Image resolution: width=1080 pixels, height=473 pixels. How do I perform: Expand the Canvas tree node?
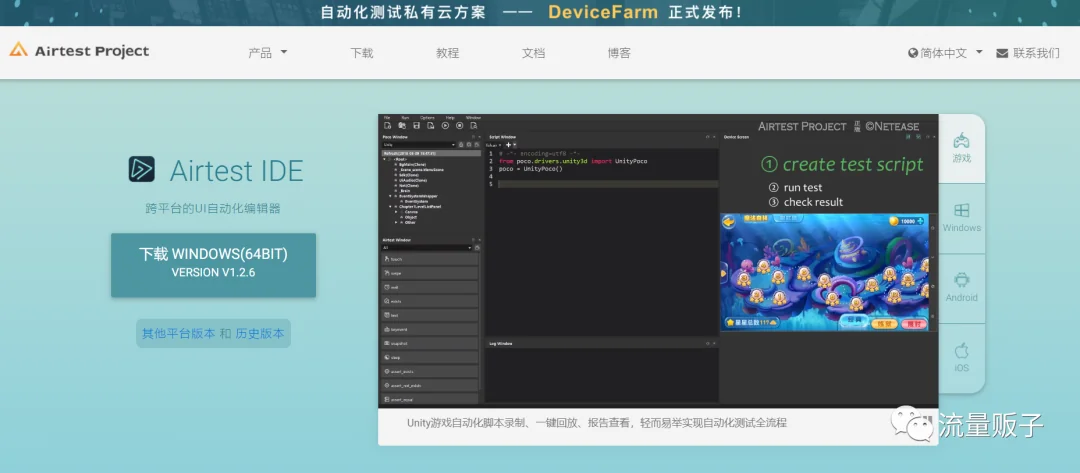pos(396,211)
